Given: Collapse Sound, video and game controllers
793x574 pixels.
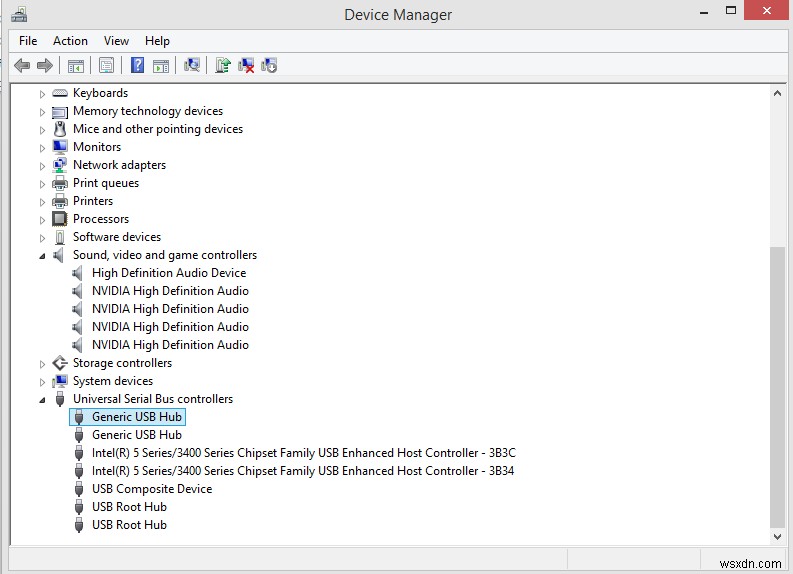Looking at the screenshot, I should [x=42, y=256].
